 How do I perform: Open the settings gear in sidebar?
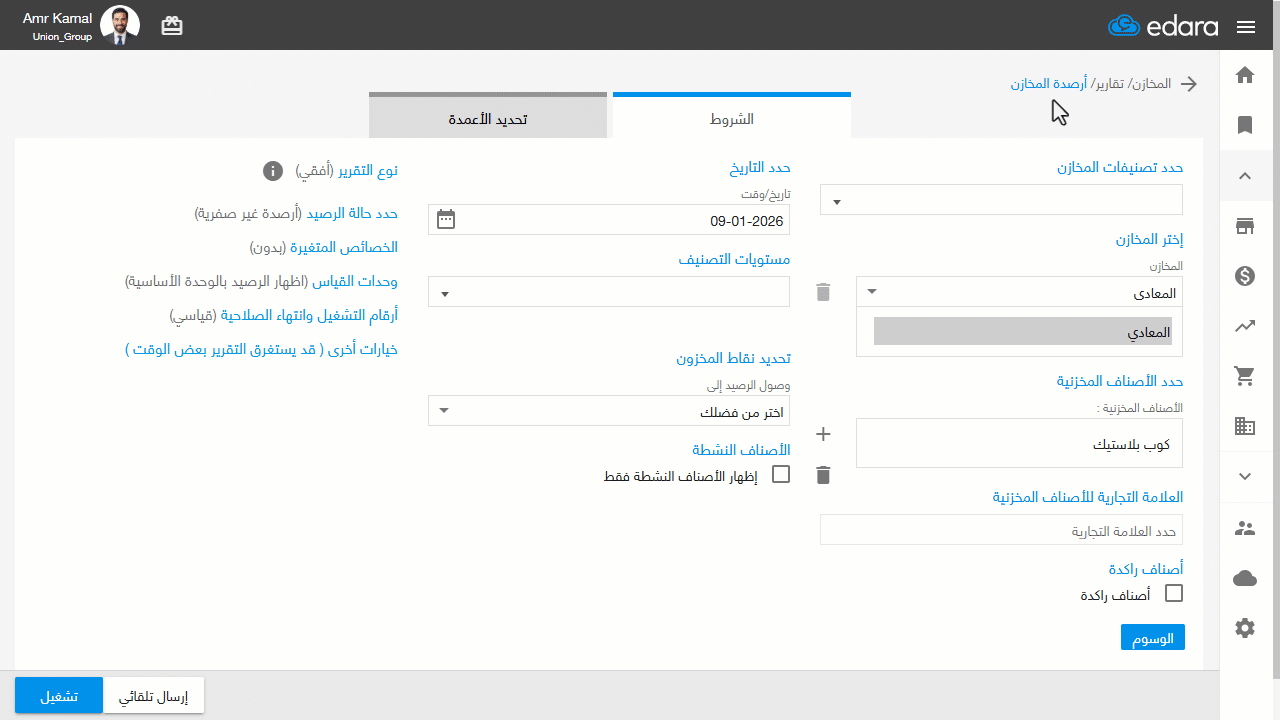pyautogui.click(x=1245, y=628)
